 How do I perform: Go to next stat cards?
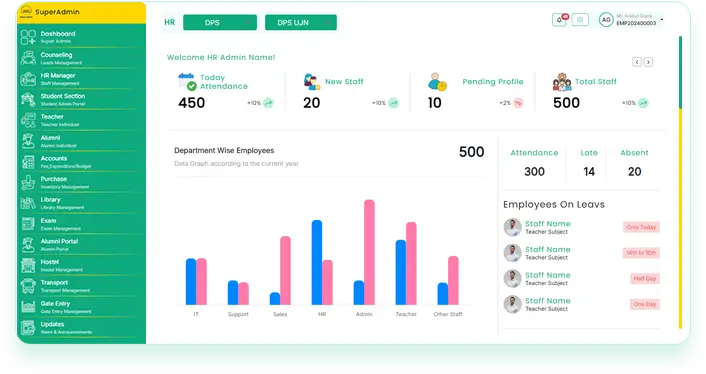pos(648,62)
